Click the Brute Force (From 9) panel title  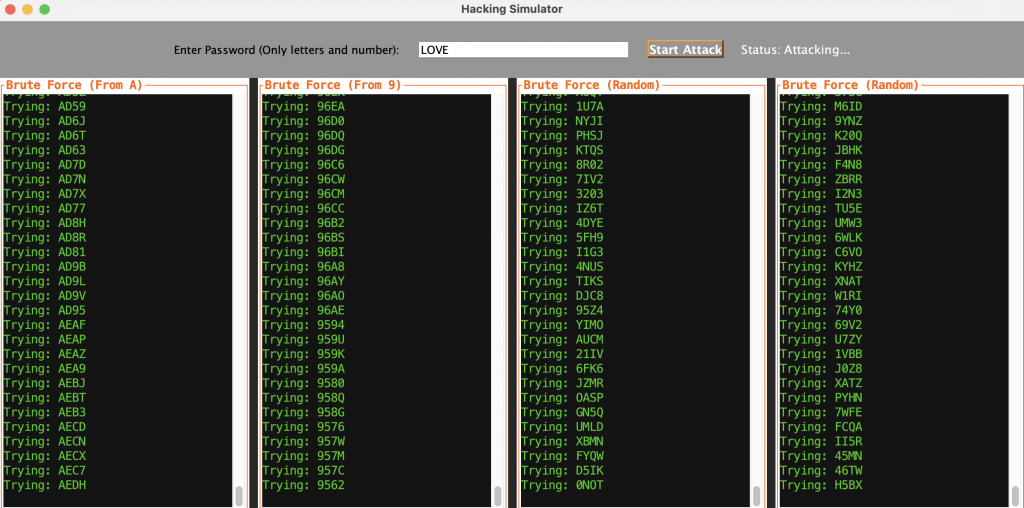coord(333,85)
